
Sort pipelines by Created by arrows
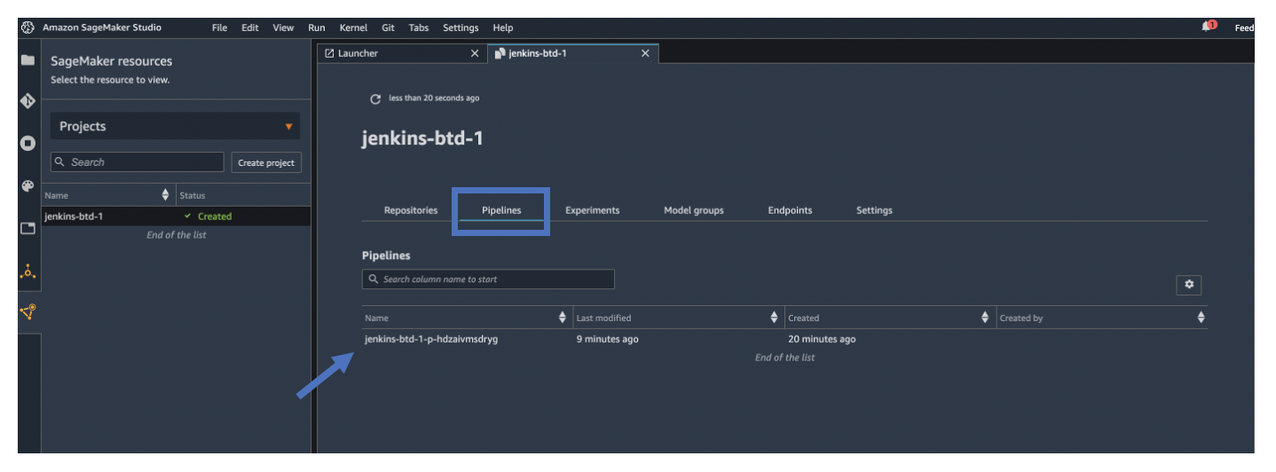coord(1200,318)
